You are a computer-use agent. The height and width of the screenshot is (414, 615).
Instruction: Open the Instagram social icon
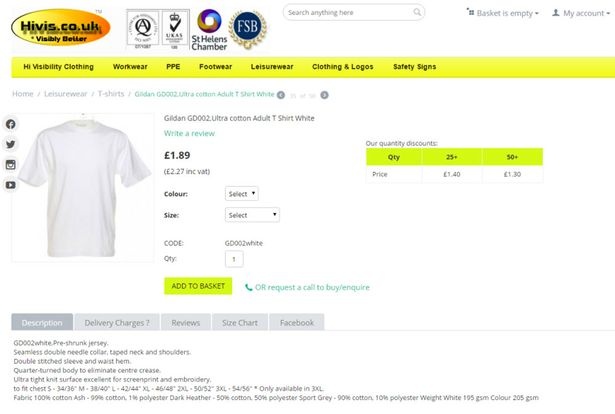pyautogui.click(x=10, y=164)
